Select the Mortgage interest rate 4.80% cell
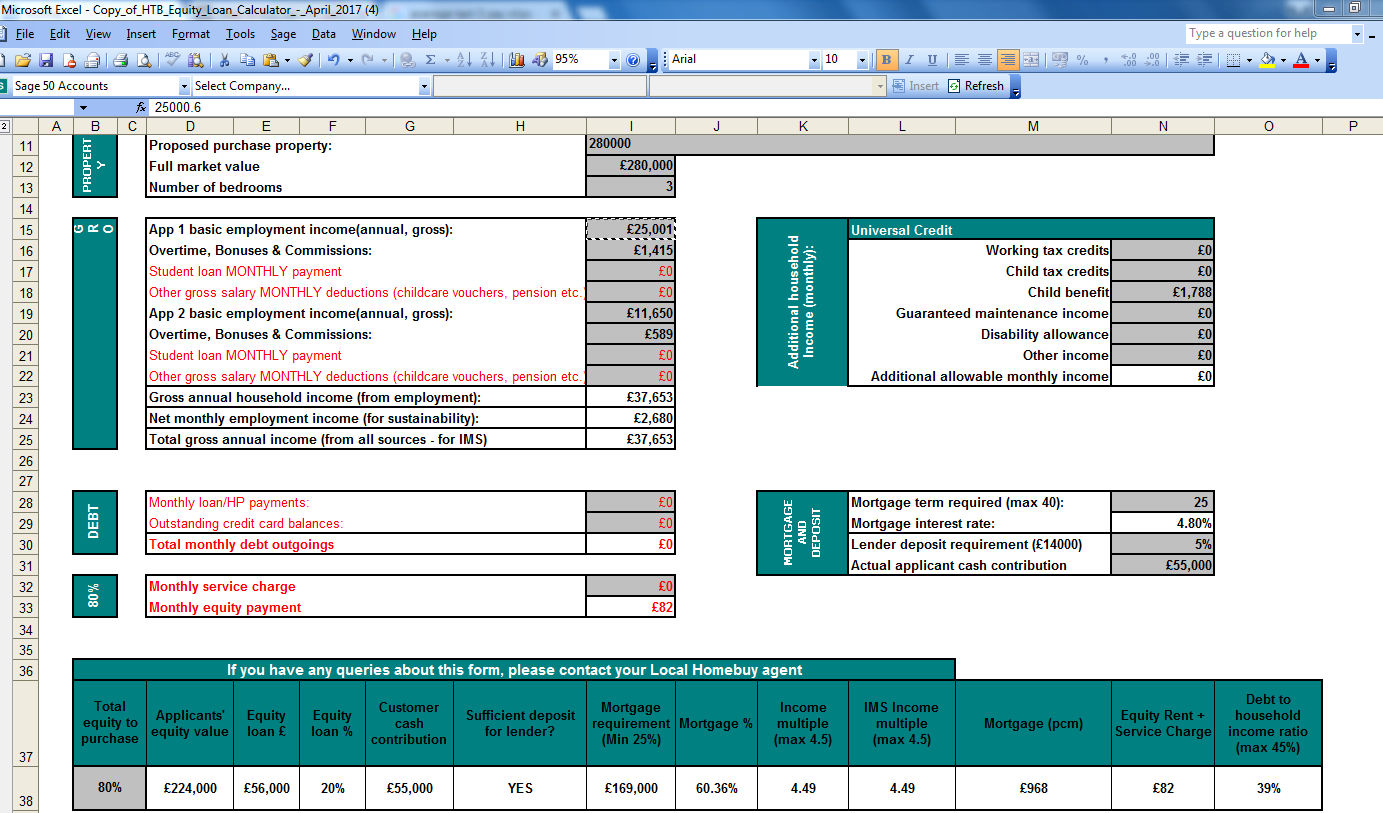Viewport: 1383px width, 813px height. pyautogui.click(x=1162, y=523)
